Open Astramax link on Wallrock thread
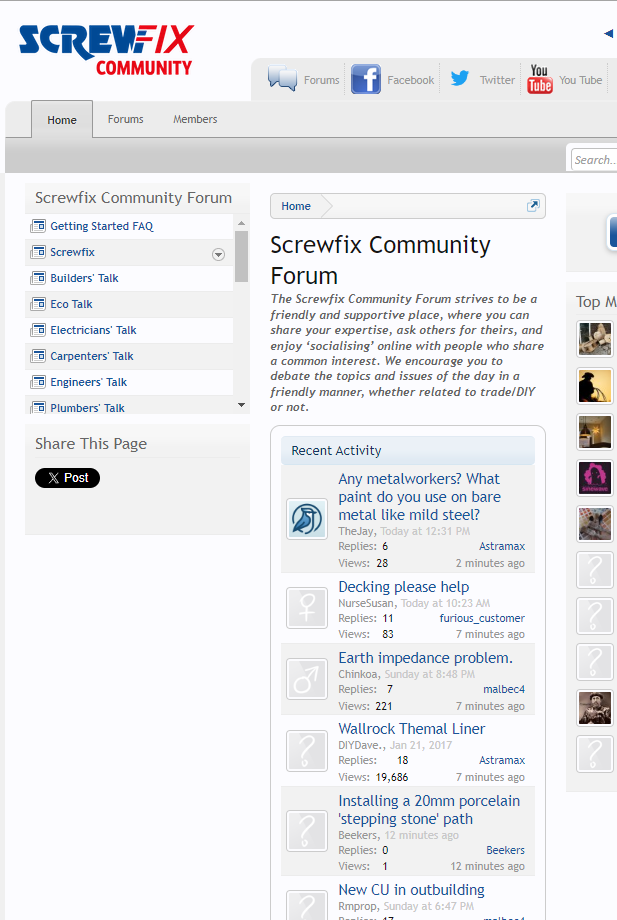The height and width of the screenshot is (920, 617). [x=502, y=760]
